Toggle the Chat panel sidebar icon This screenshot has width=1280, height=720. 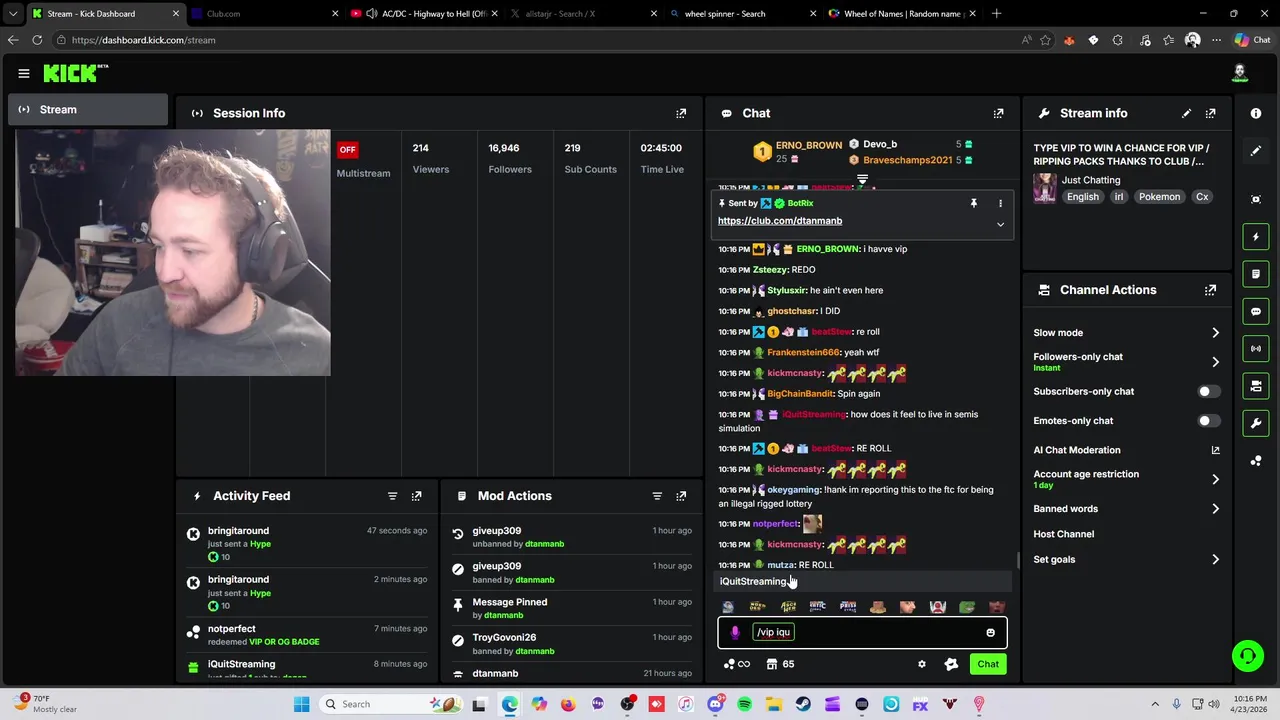1256,311
